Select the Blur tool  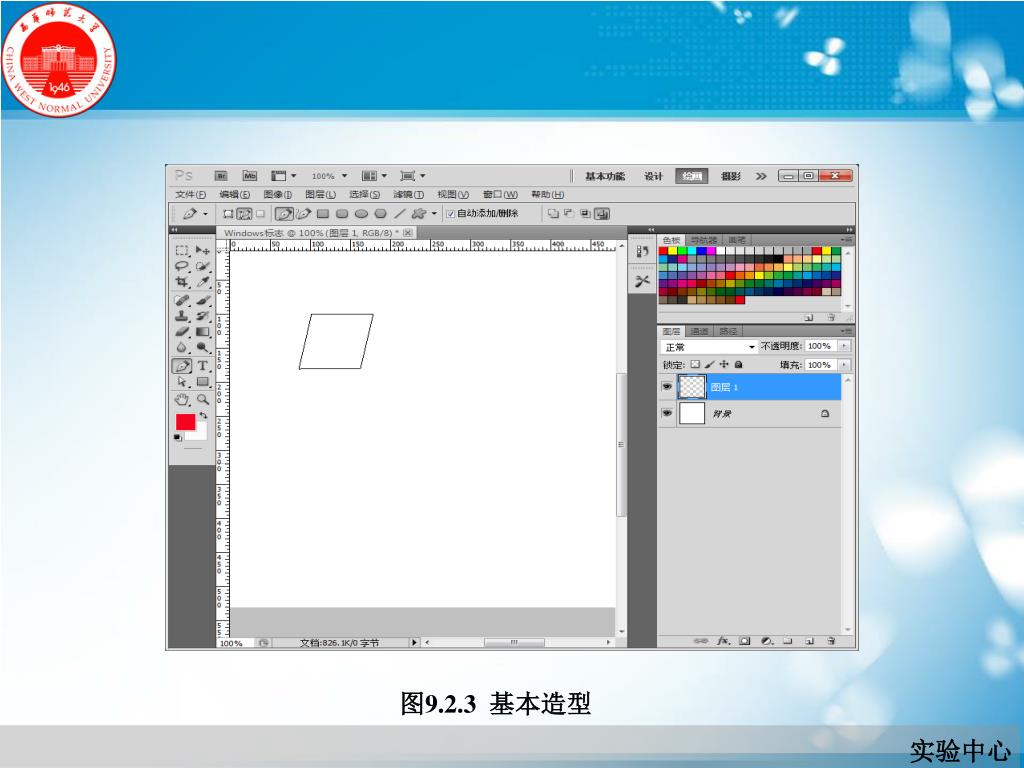(x=182, y=347)
